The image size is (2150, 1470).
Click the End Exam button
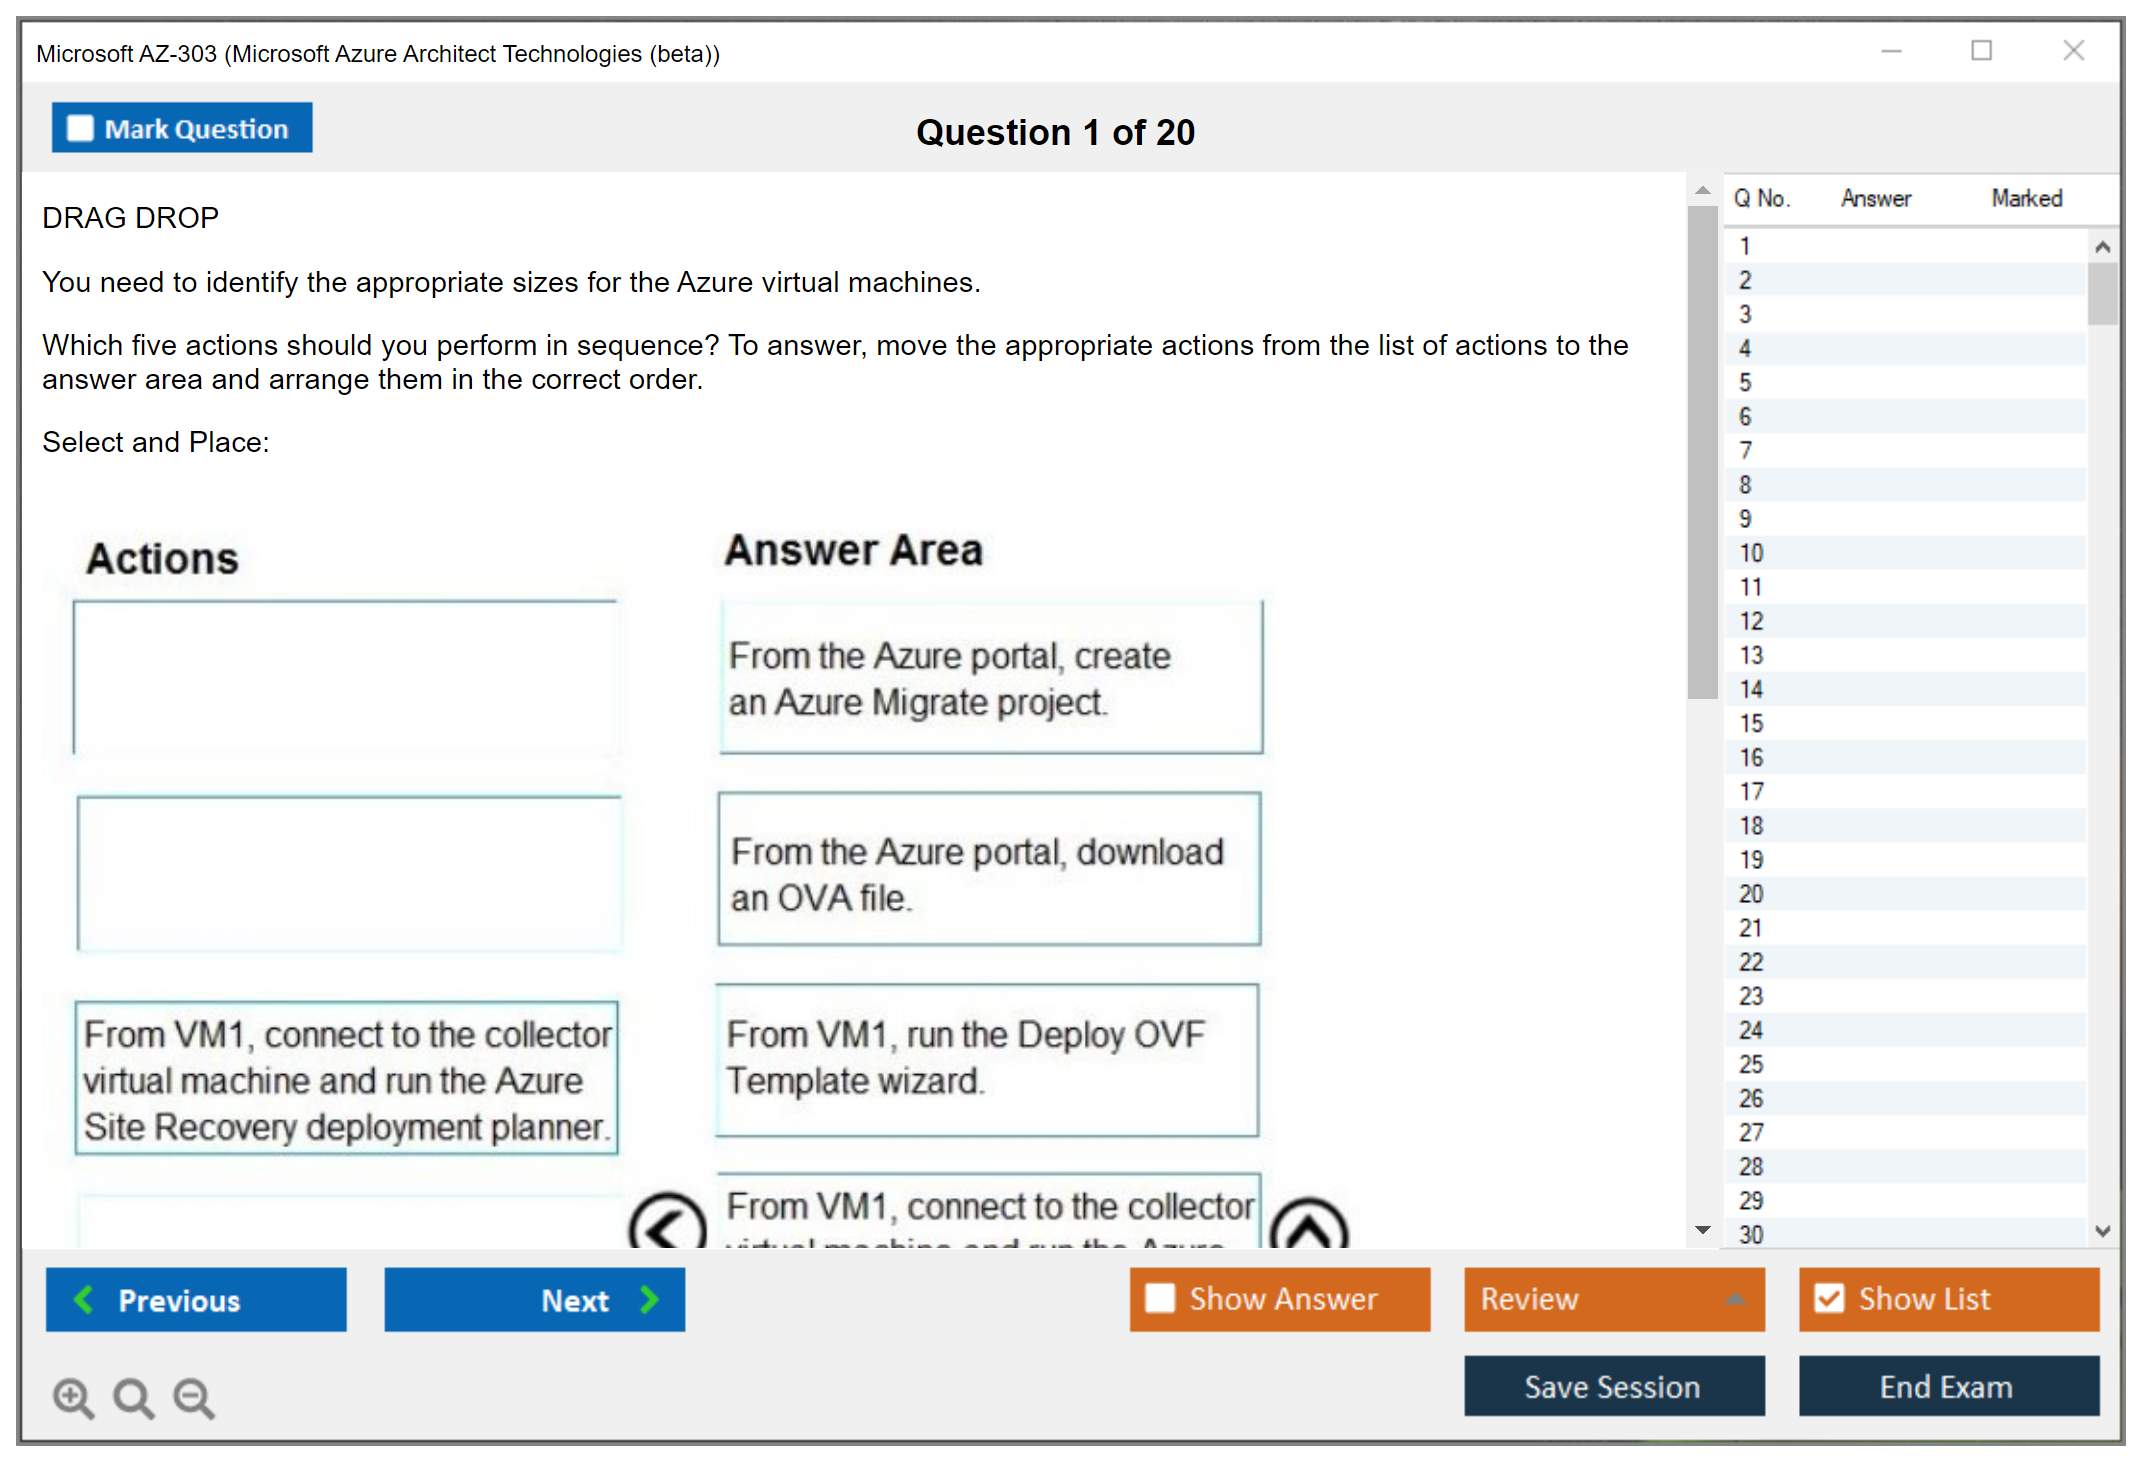tap(1947, 1386)
